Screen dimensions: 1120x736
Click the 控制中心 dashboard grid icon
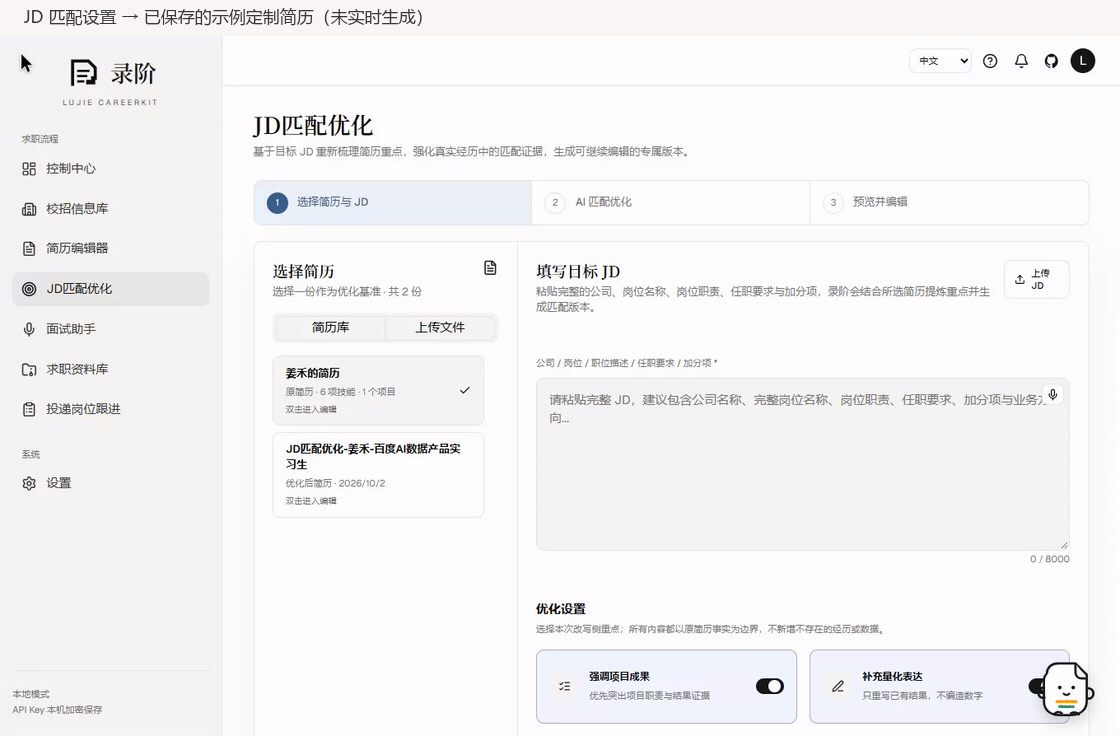point(29,169)
